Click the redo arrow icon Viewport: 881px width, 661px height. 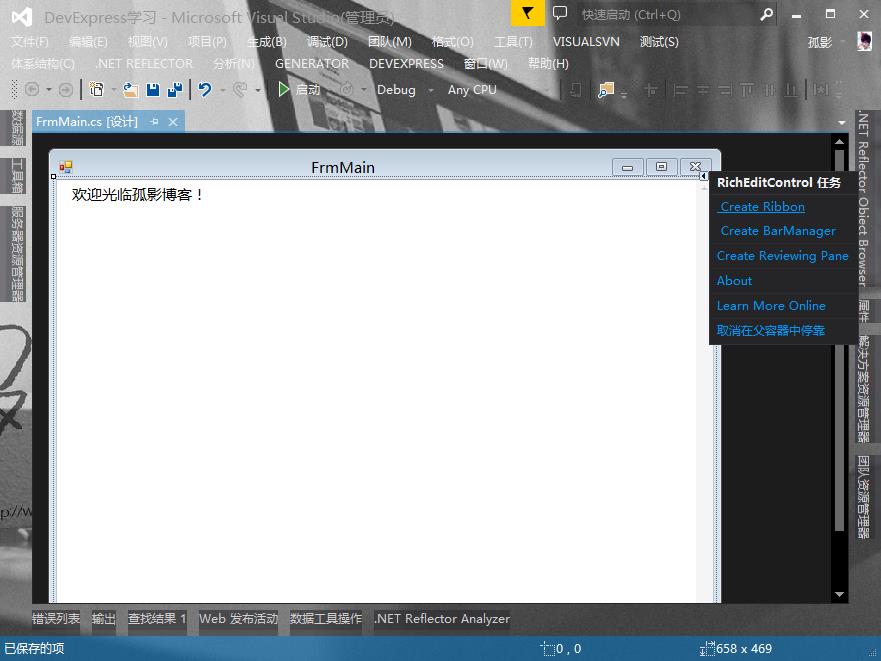point(240,89)
